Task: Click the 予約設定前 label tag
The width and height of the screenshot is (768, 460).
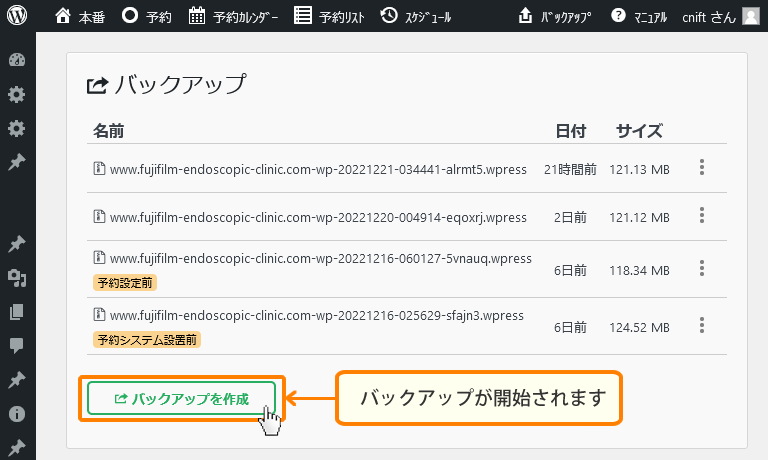Action: (125, 283)
